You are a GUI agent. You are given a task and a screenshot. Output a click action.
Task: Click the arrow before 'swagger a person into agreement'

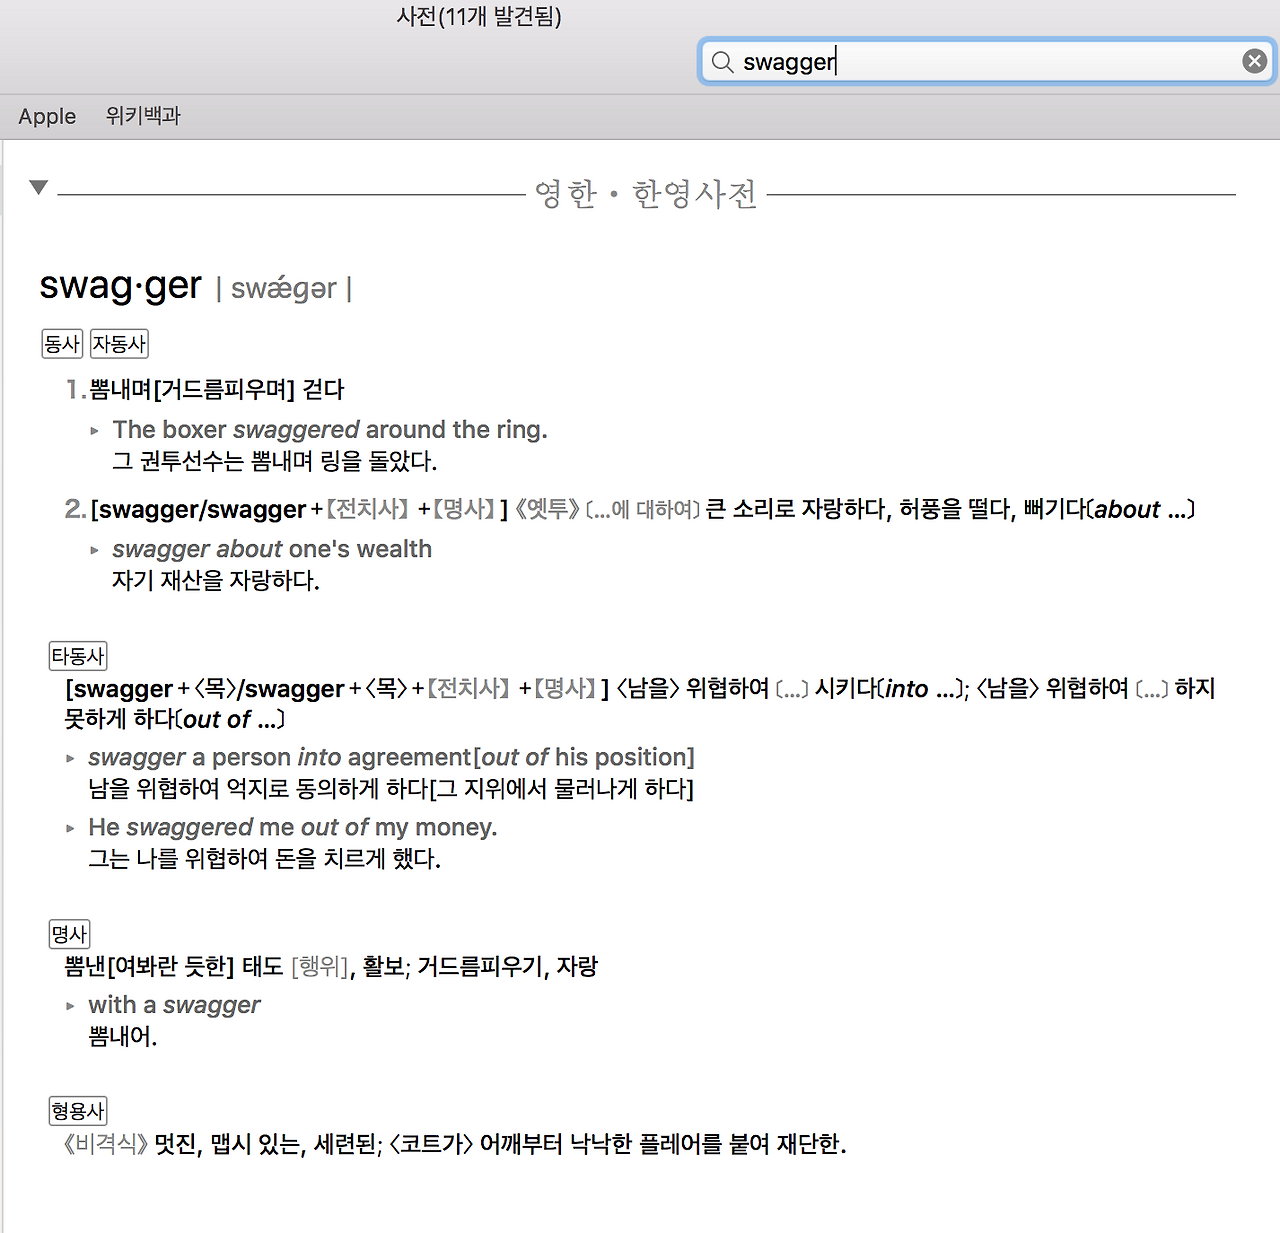click(69, 757)
